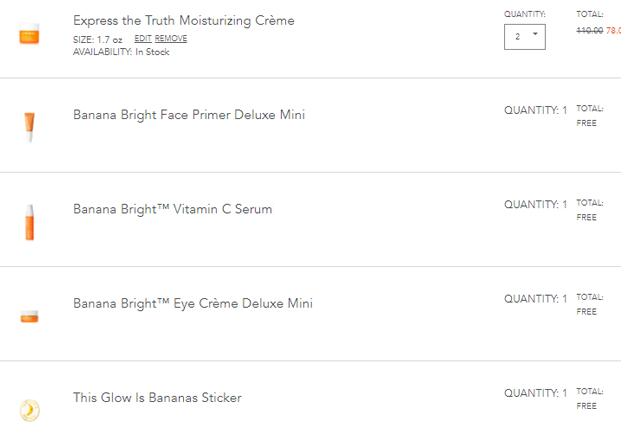Click the discounted 78 total price
This screenshot has width=625, height=433.
614,30
